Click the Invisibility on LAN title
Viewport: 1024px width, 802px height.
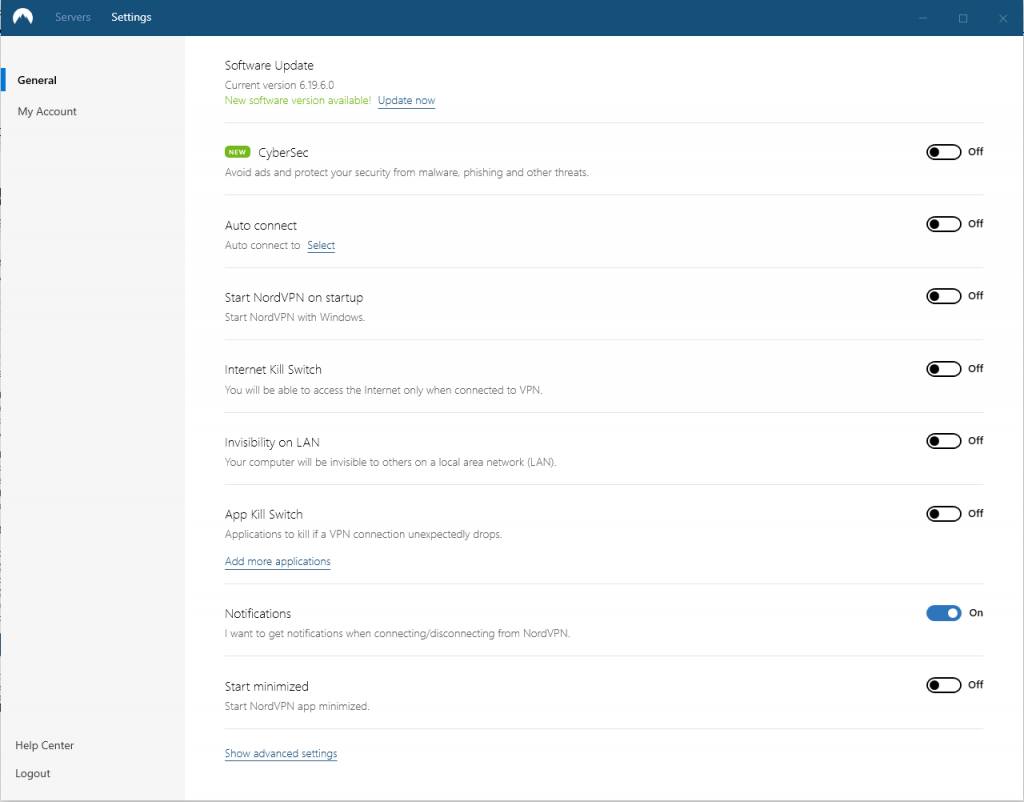[x=272, y=443]
